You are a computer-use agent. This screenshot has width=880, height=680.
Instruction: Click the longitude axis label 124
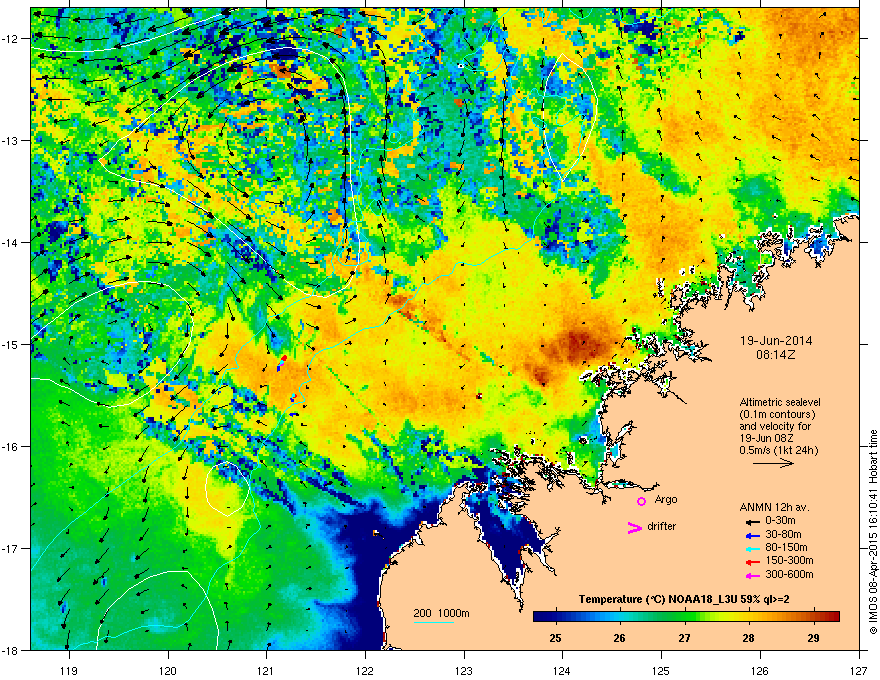pyautogui.click(x=563, y=670)
